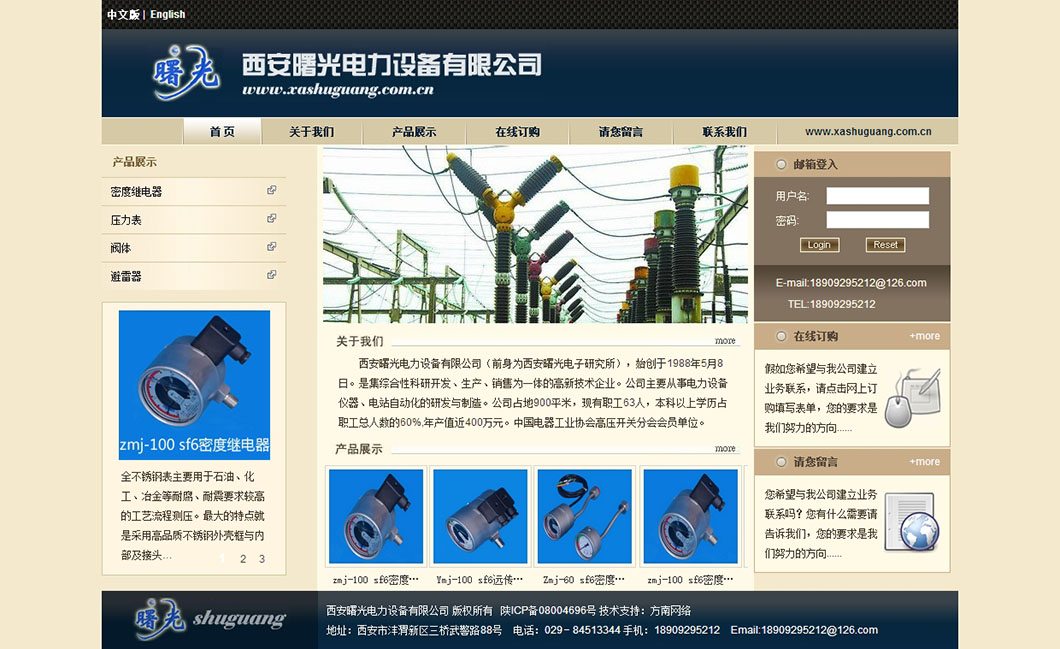Go to 首页 navigation tab

(222, 131)
